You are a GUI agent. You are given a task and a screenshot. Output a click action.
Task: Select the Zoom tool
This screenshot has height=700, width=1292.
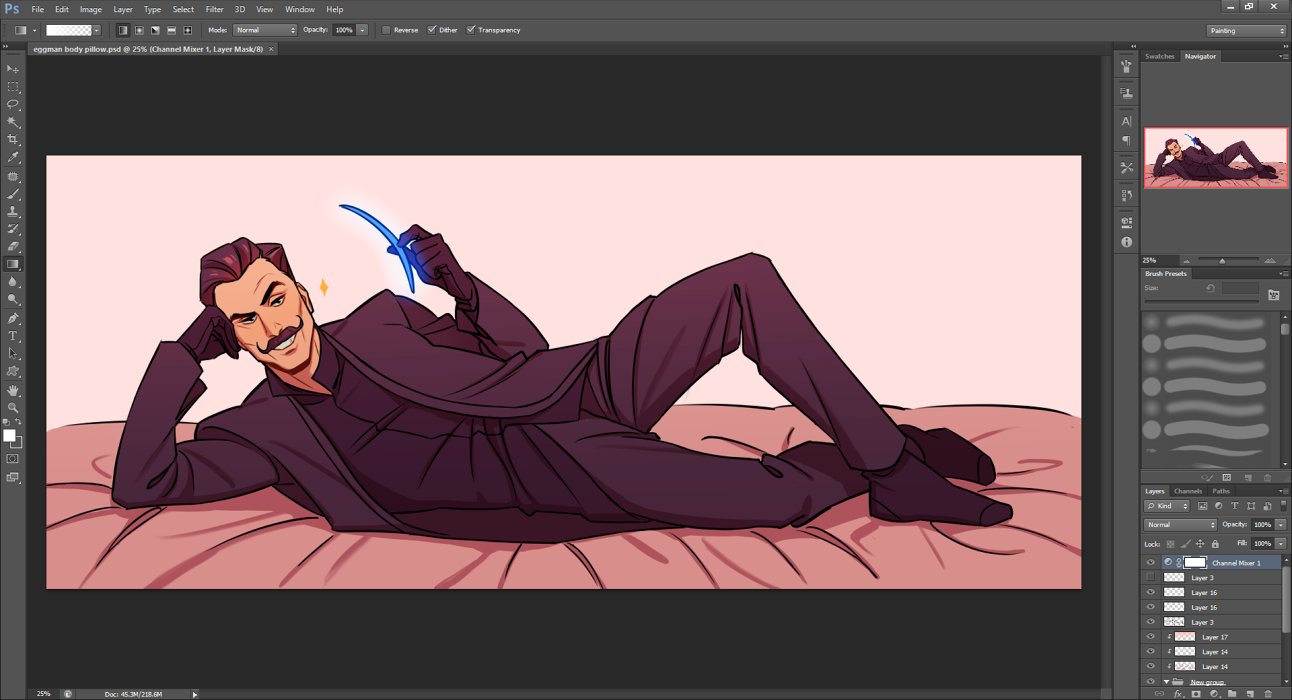point(13,408)
